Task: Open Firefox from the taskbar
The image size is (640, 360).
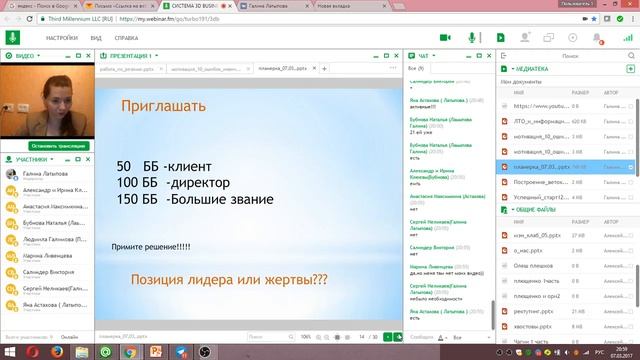Action: click(57, 351)
